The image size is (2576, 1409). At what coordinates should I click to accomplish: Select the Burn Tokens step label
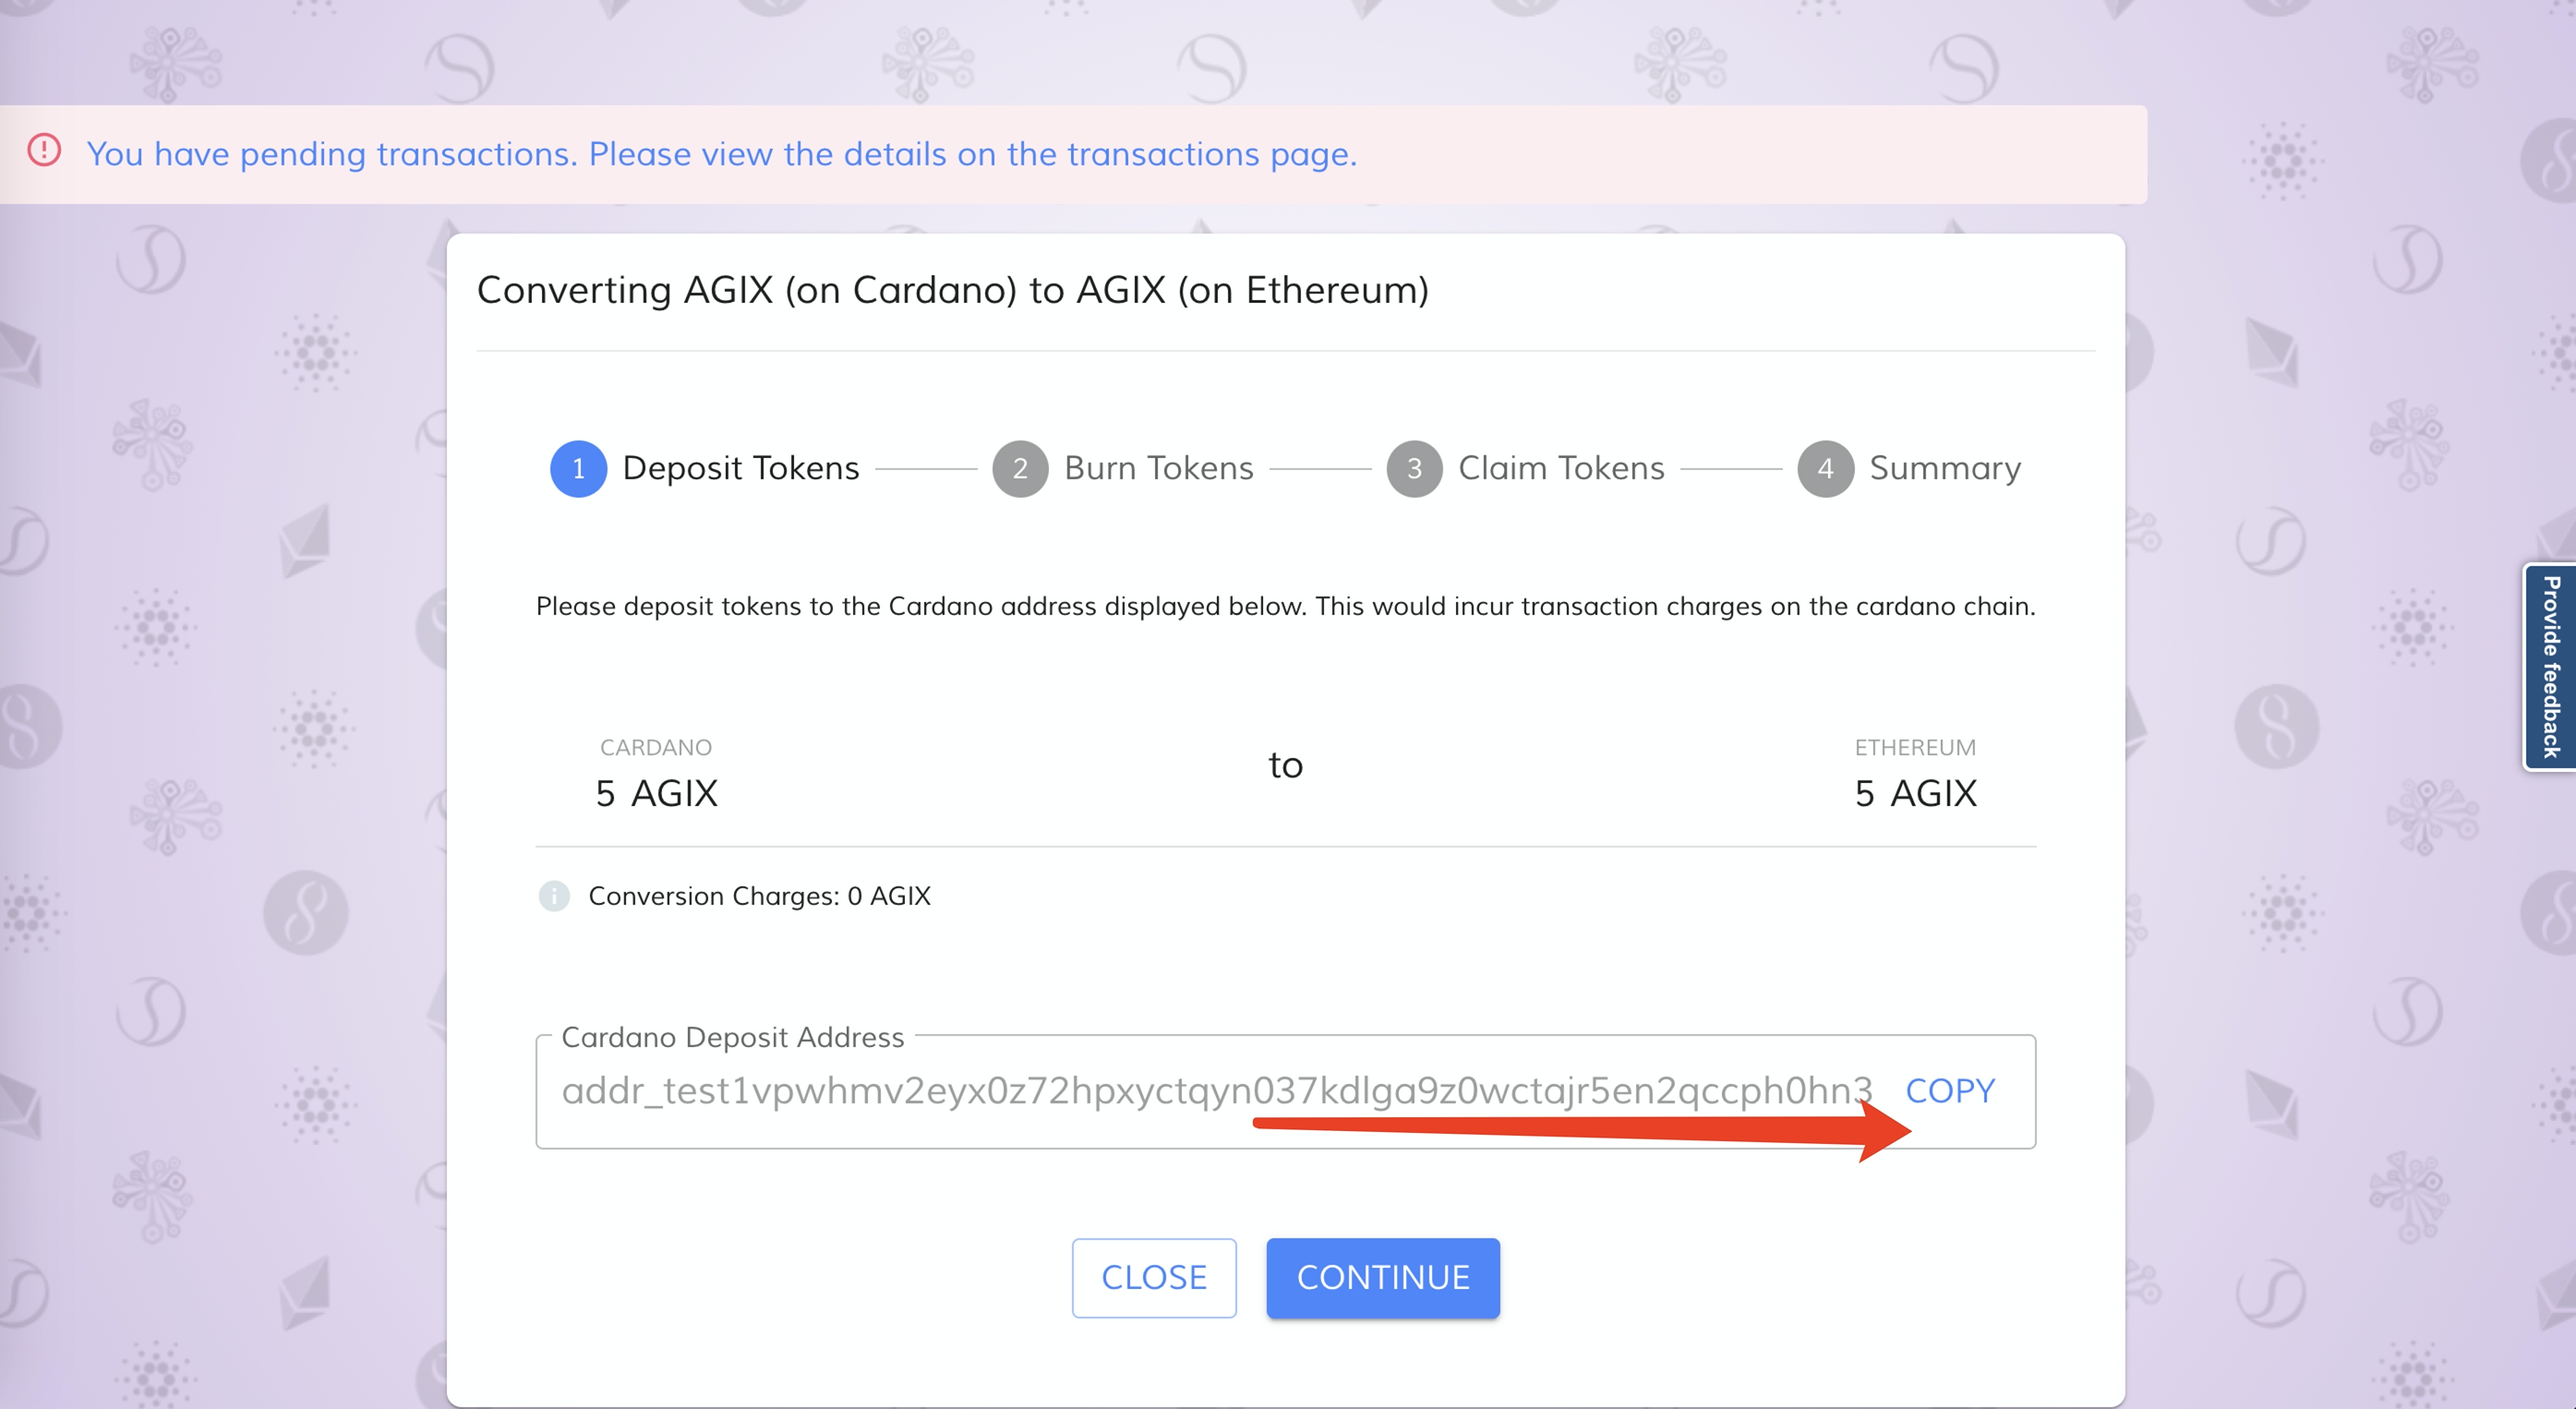pyautogui.click(x=1158, y=468)
